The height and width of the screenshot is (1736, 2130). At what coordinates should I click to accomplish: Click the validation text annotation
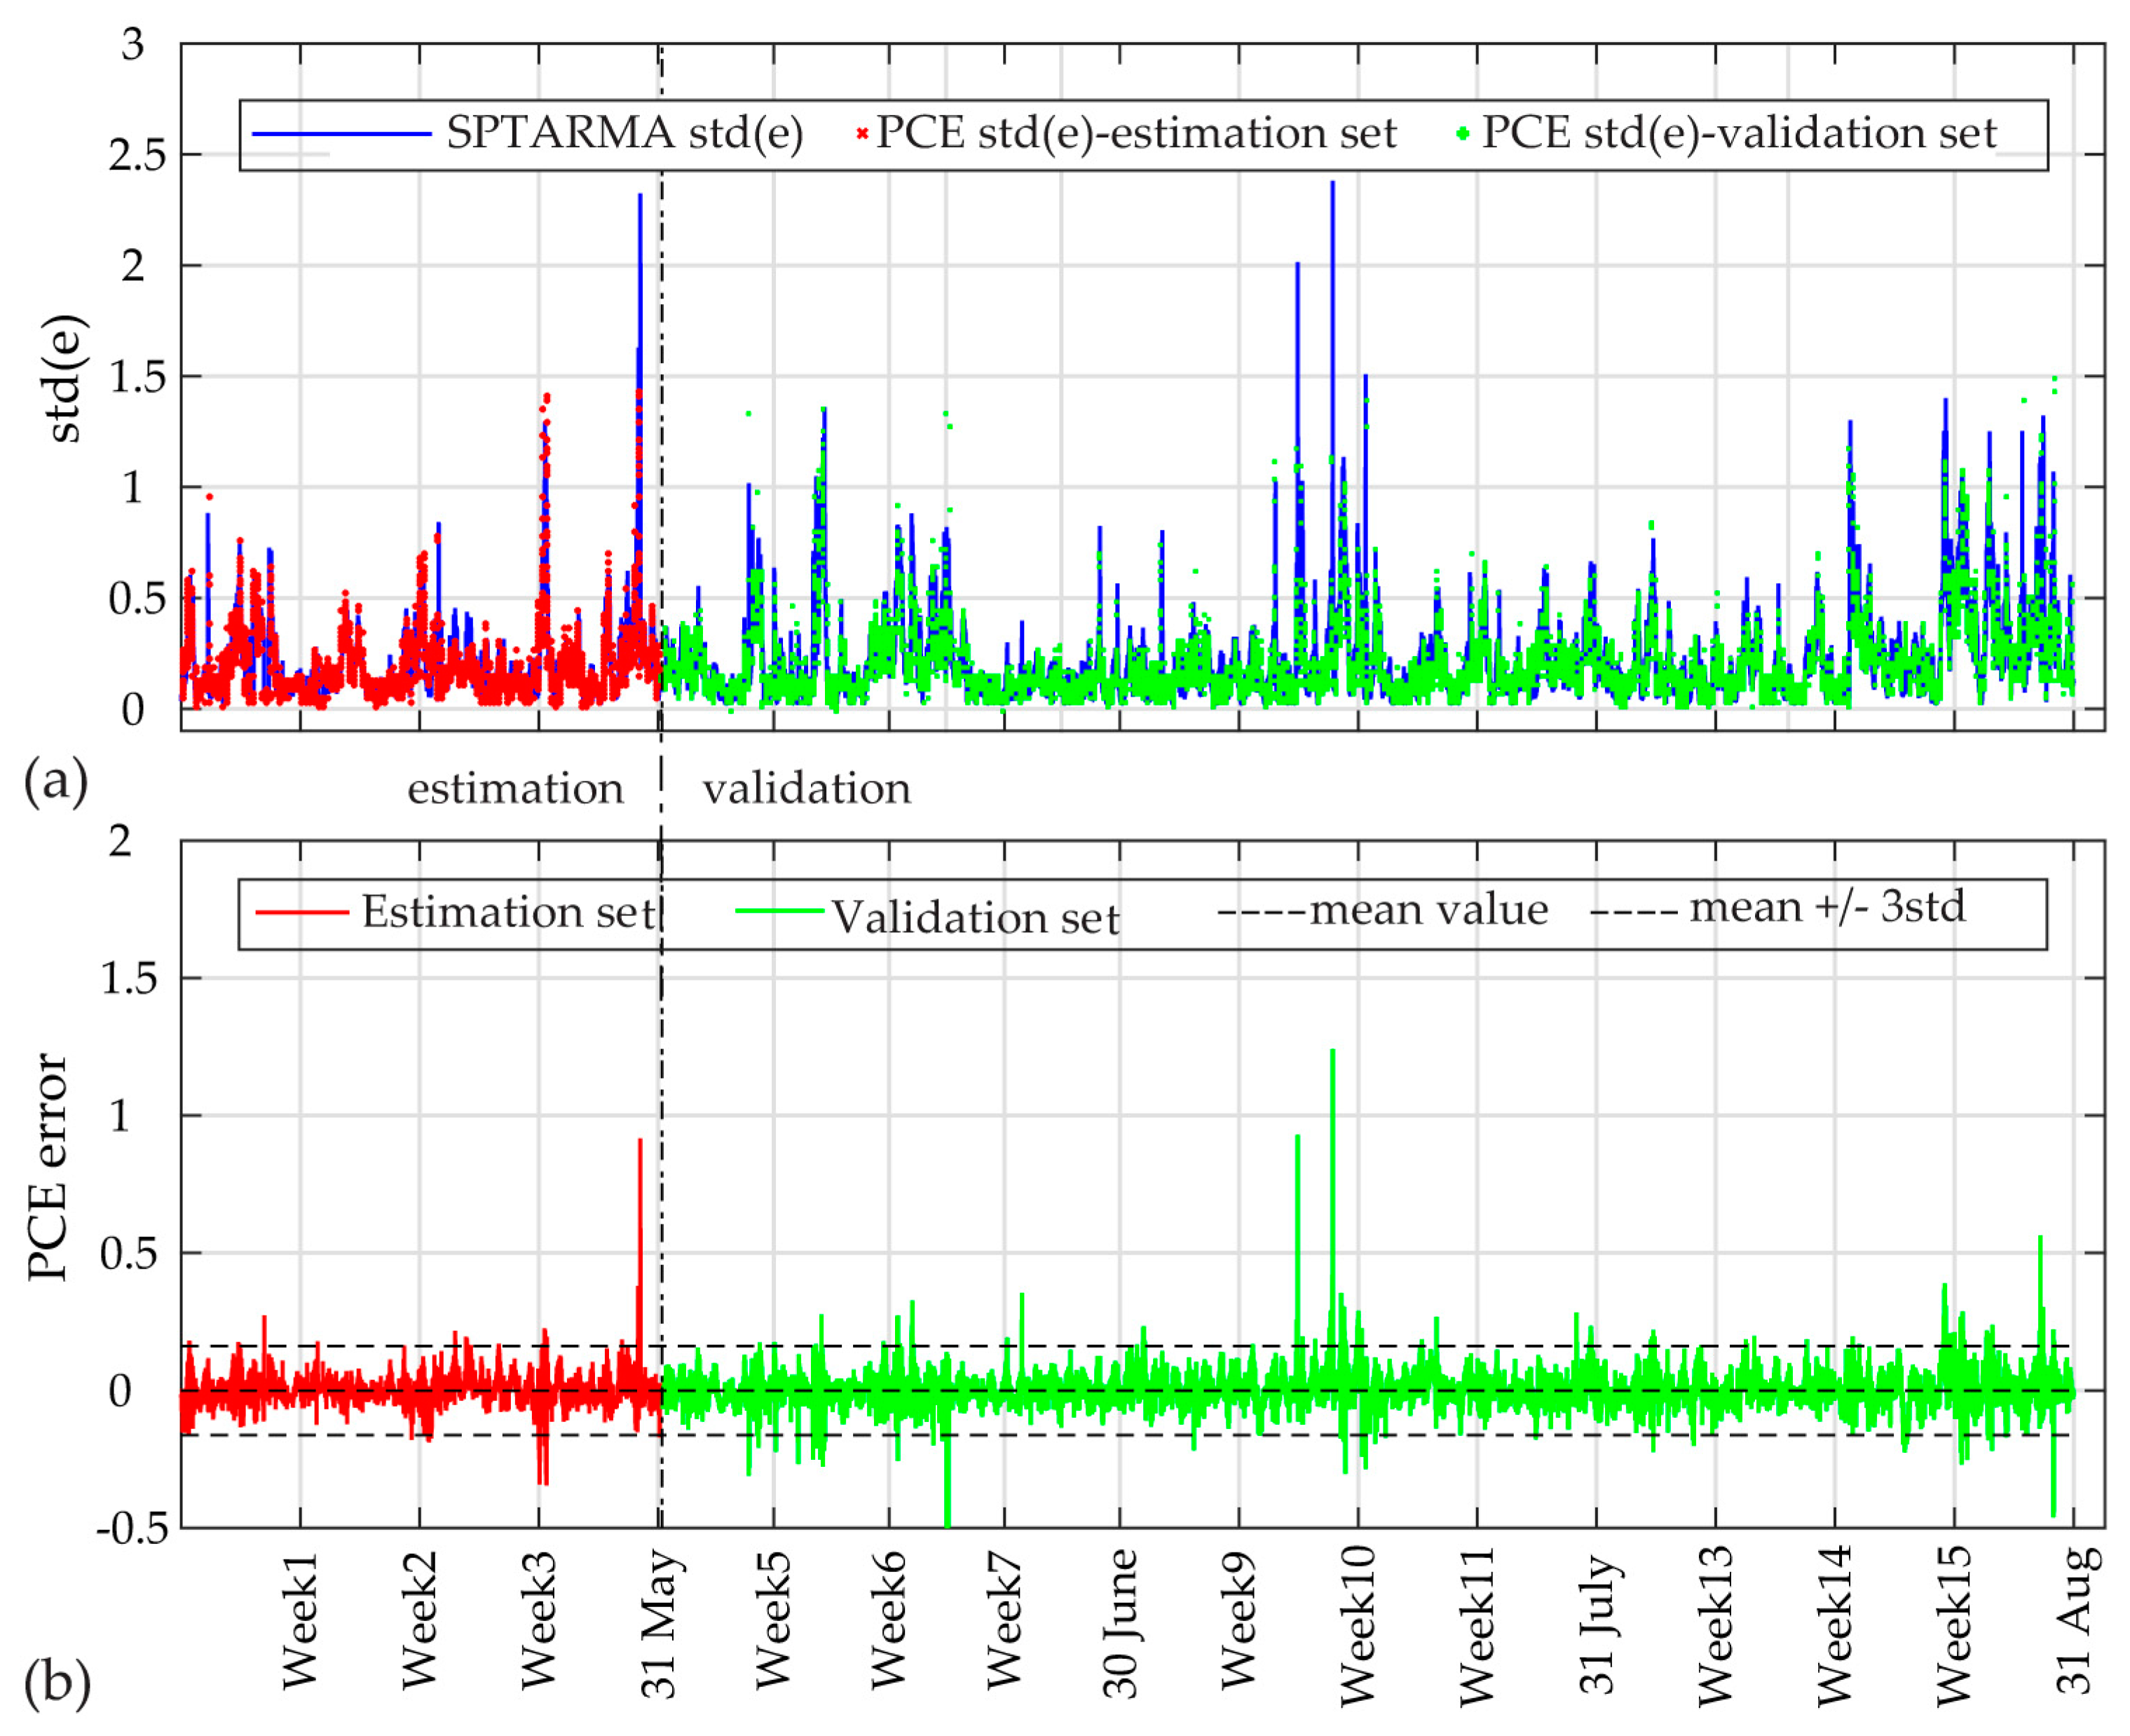coord(806,789)
